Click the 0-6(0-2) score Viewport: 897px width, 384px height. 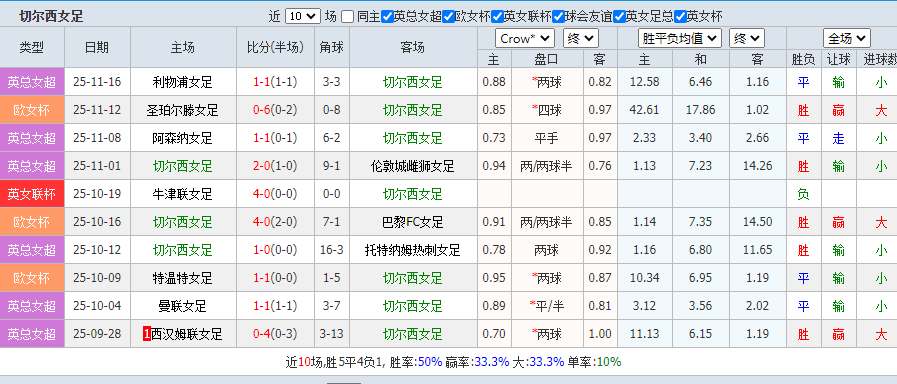(x=275, y=110)
